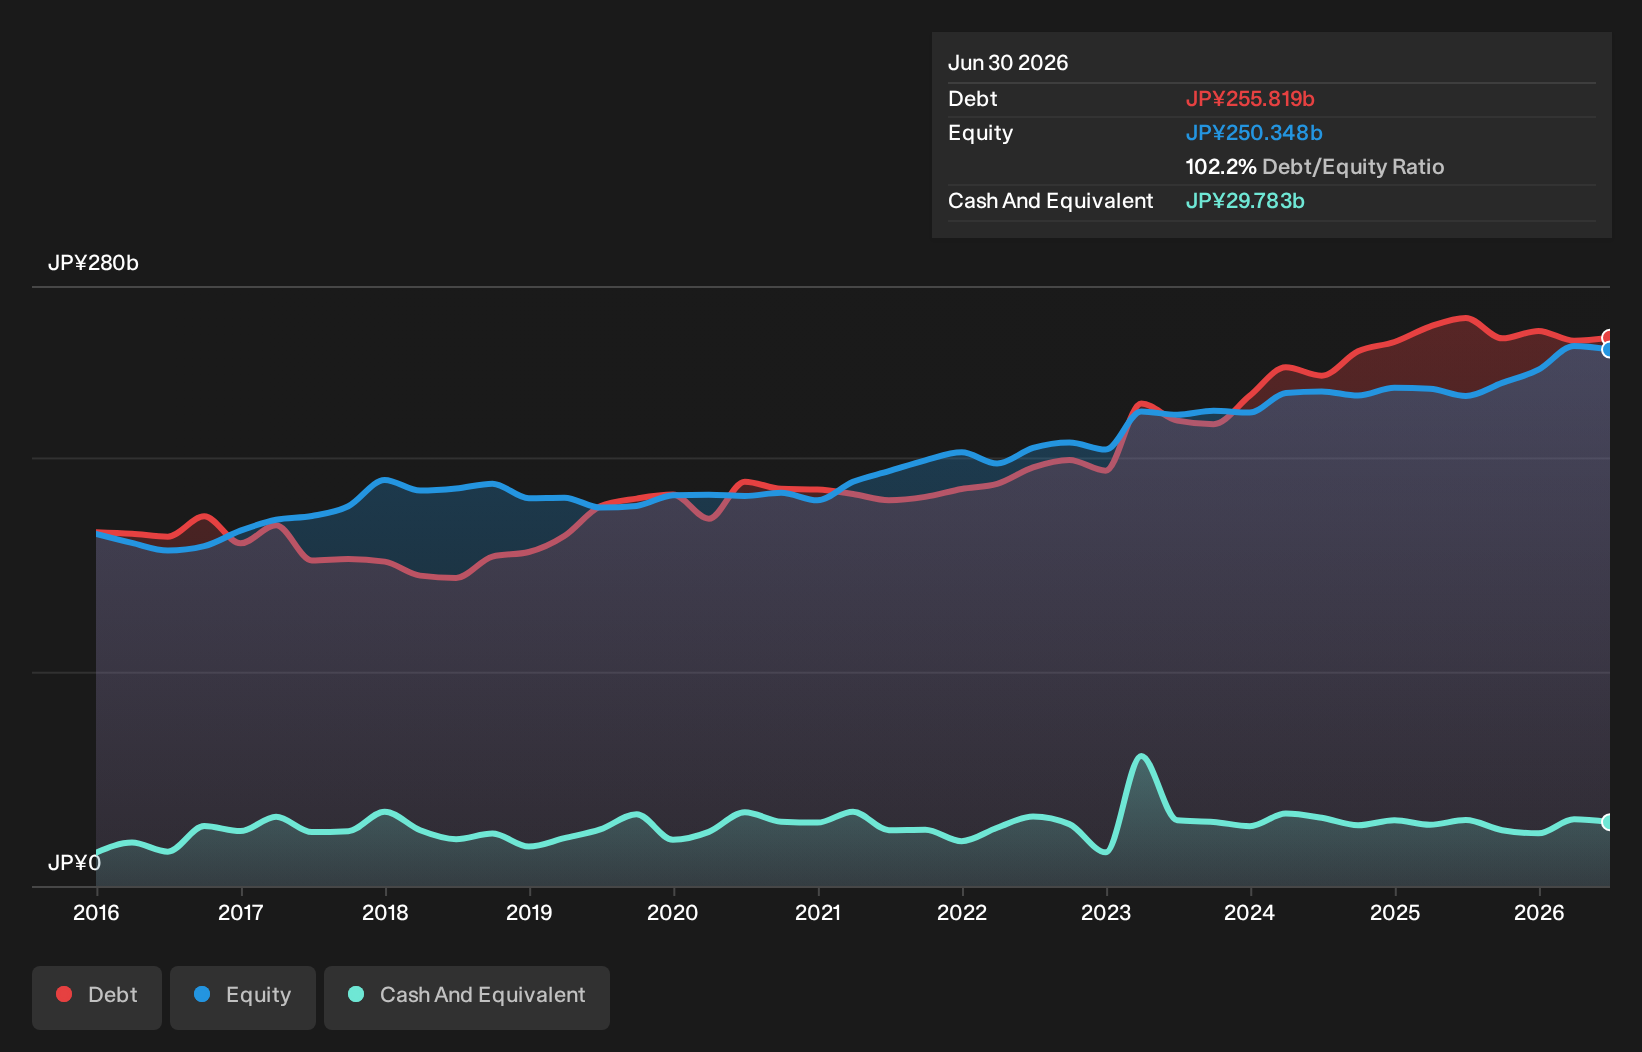Viewport: 1642px width, 1052px height.
Task: Click the blue Equity endpoint marker
Action: [x=1608, y=350]
